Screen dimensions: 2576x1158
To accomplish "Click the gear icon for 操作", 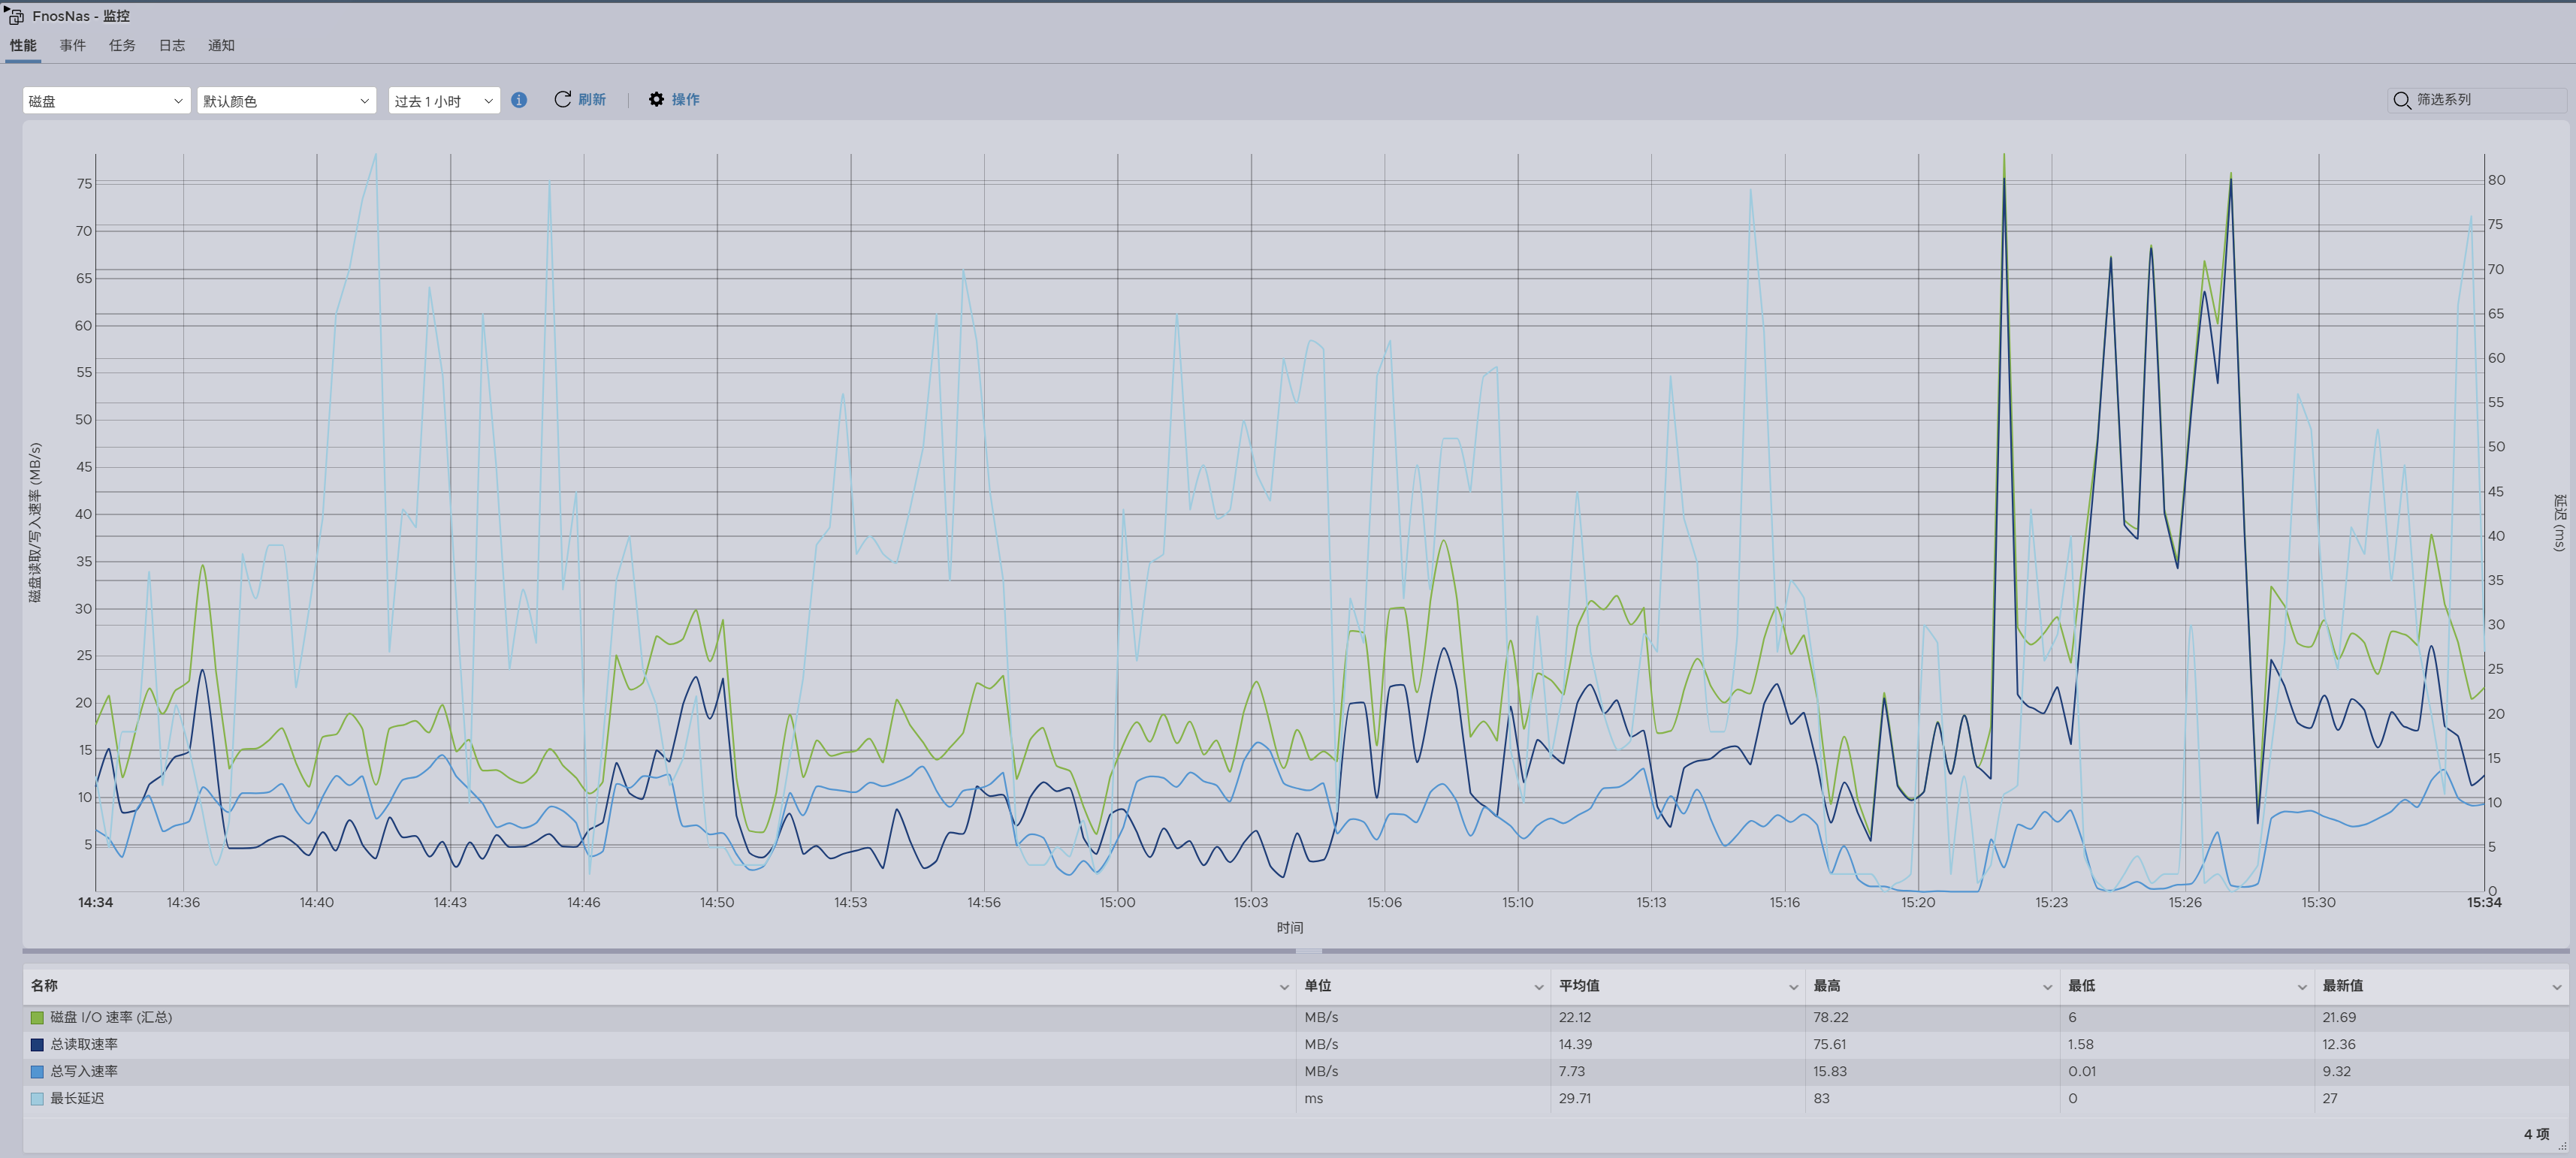I will 656,99.
